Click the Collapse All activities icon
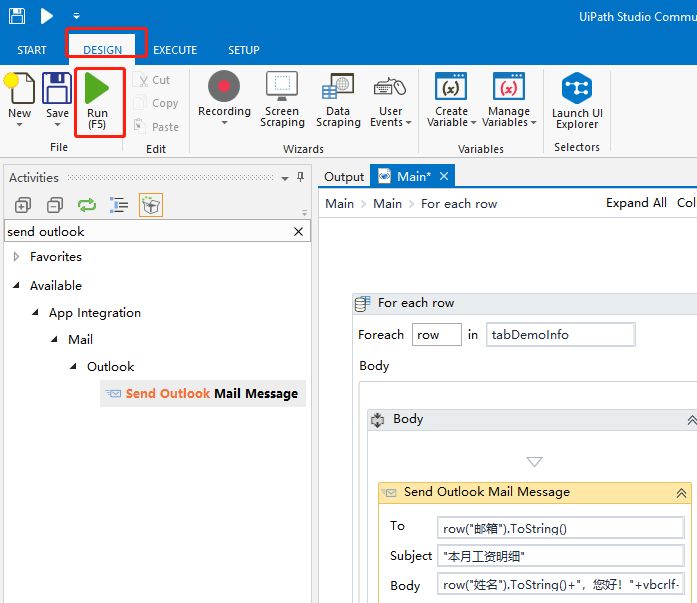This screenshot has width=697, height=603. 55,205
